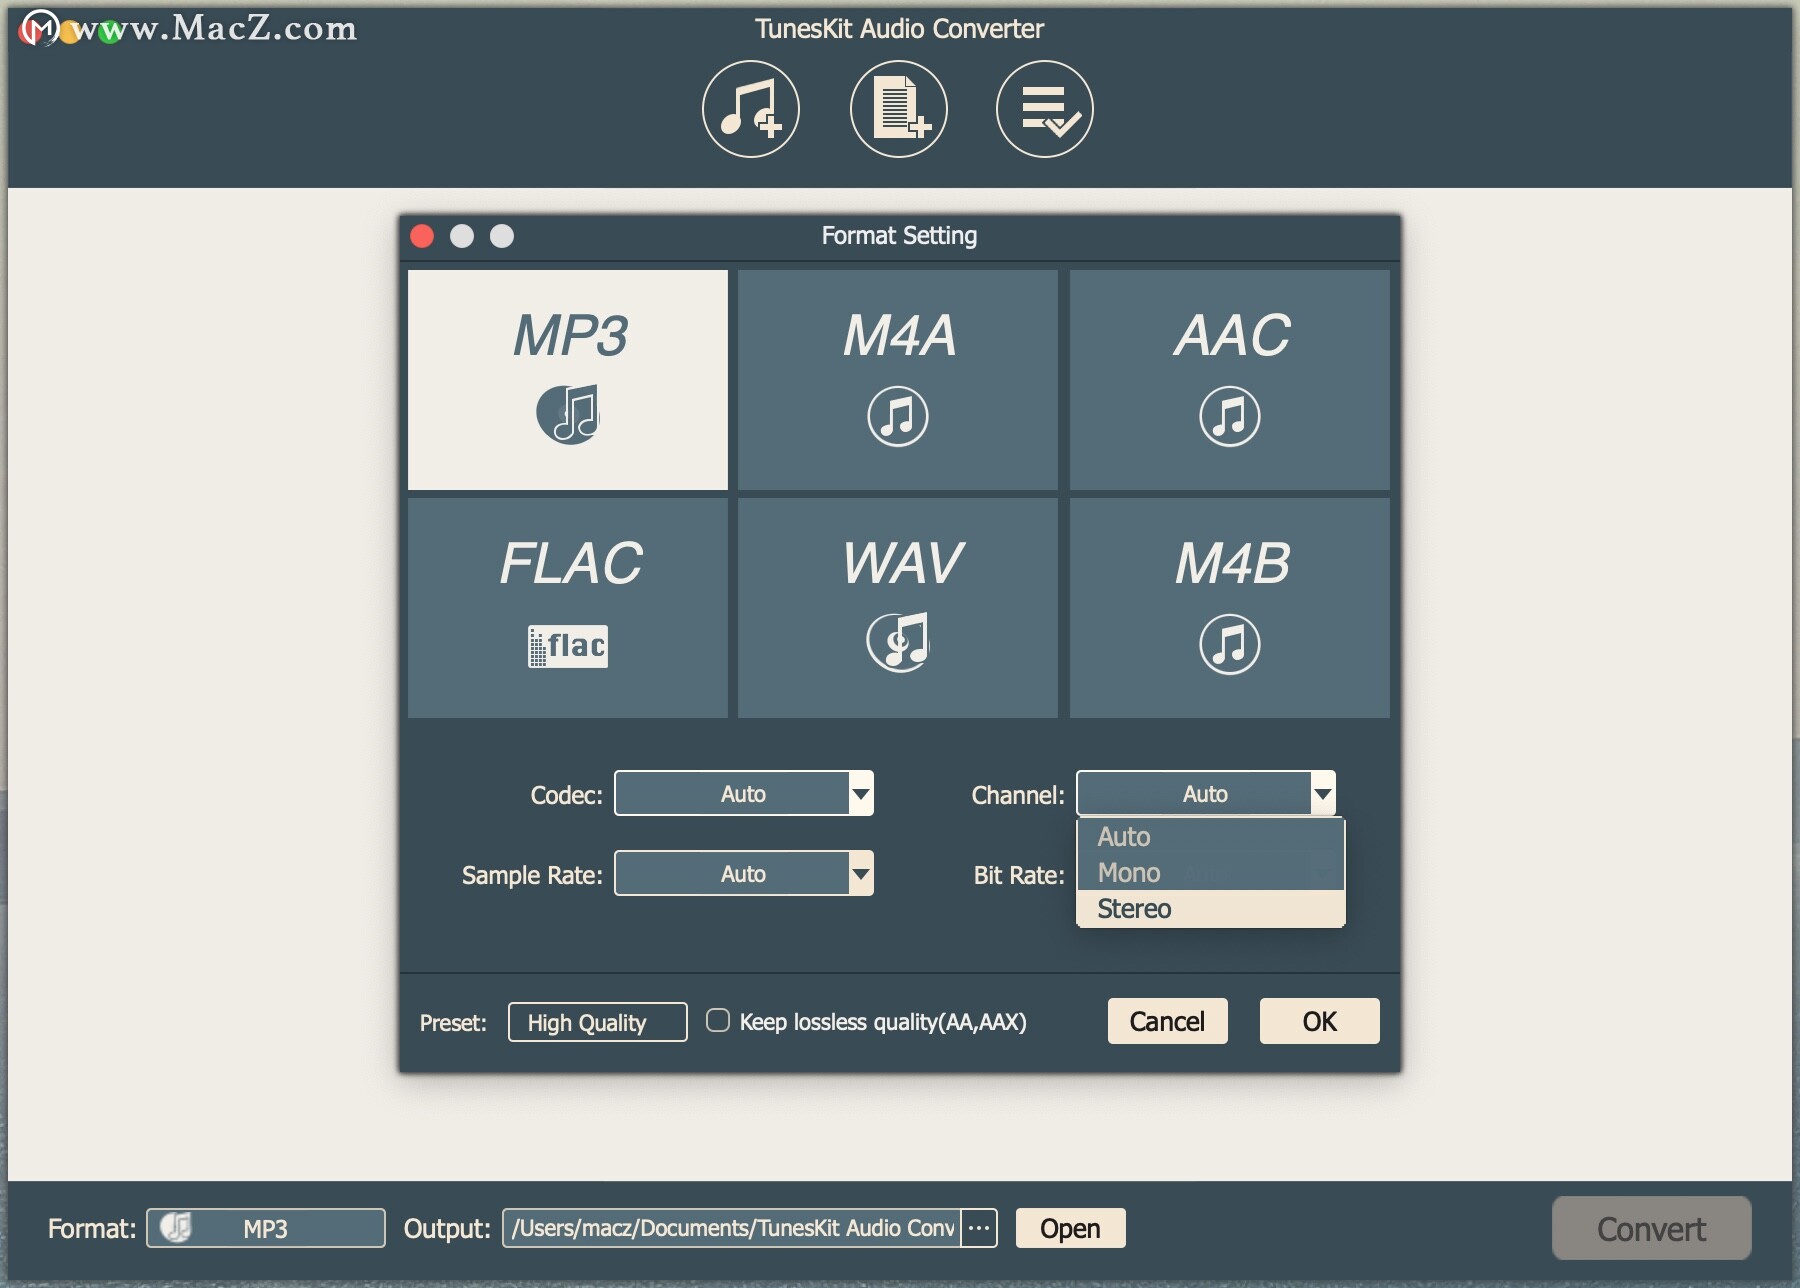Dismiss the dialog with Cancel
Image resolution: width=1800 pixels, height=1288 pixels.
tap(1168, 1021)
